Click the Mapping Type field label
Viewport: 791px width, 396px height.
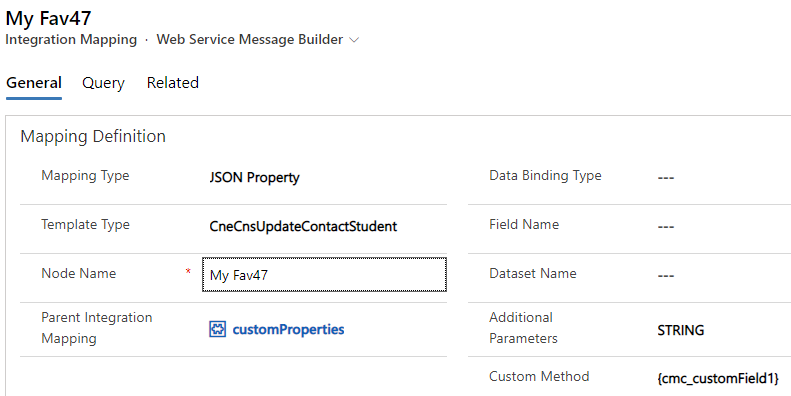85,176
